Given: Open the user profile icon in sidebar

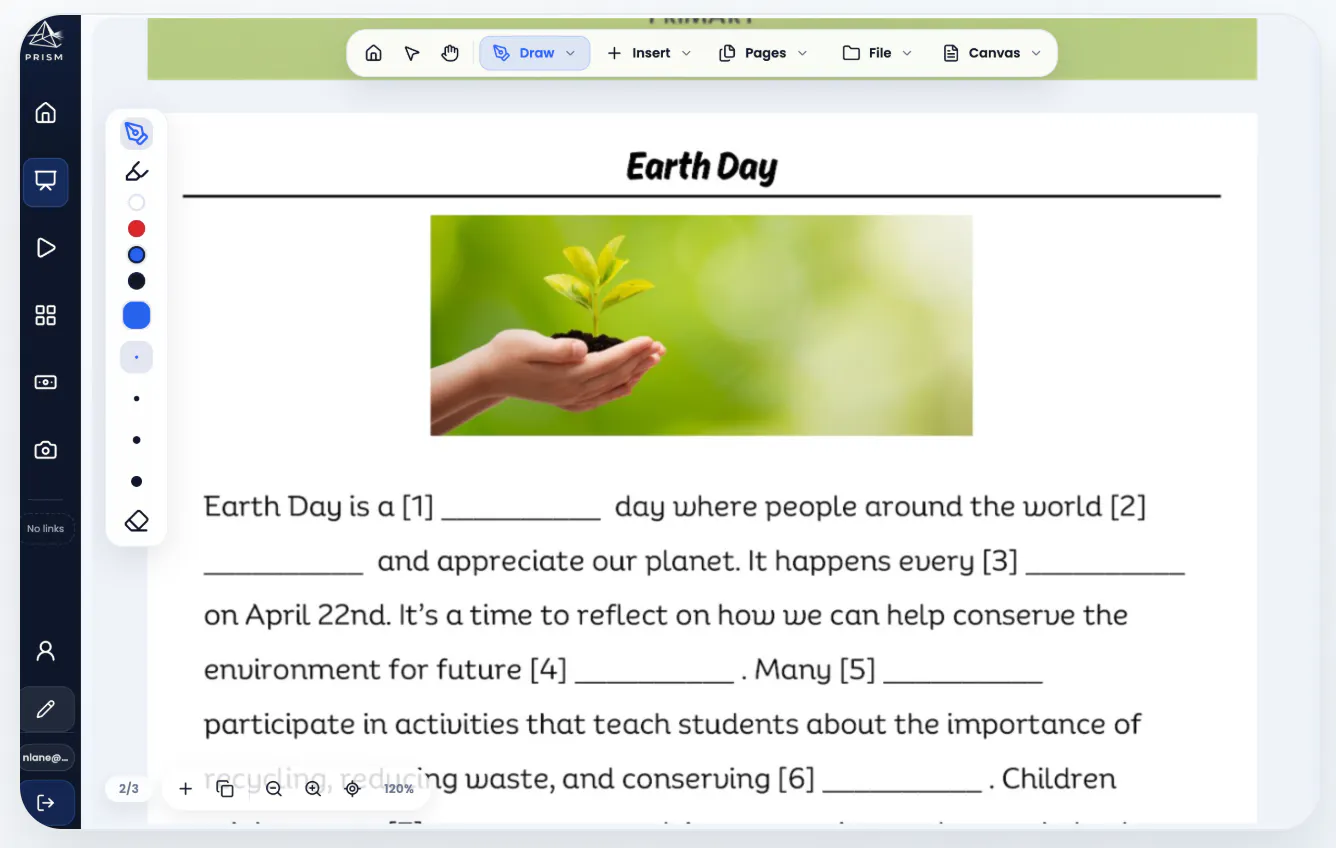Looking at the screenshot, I should pyautogui.click(x=45, y=651).
